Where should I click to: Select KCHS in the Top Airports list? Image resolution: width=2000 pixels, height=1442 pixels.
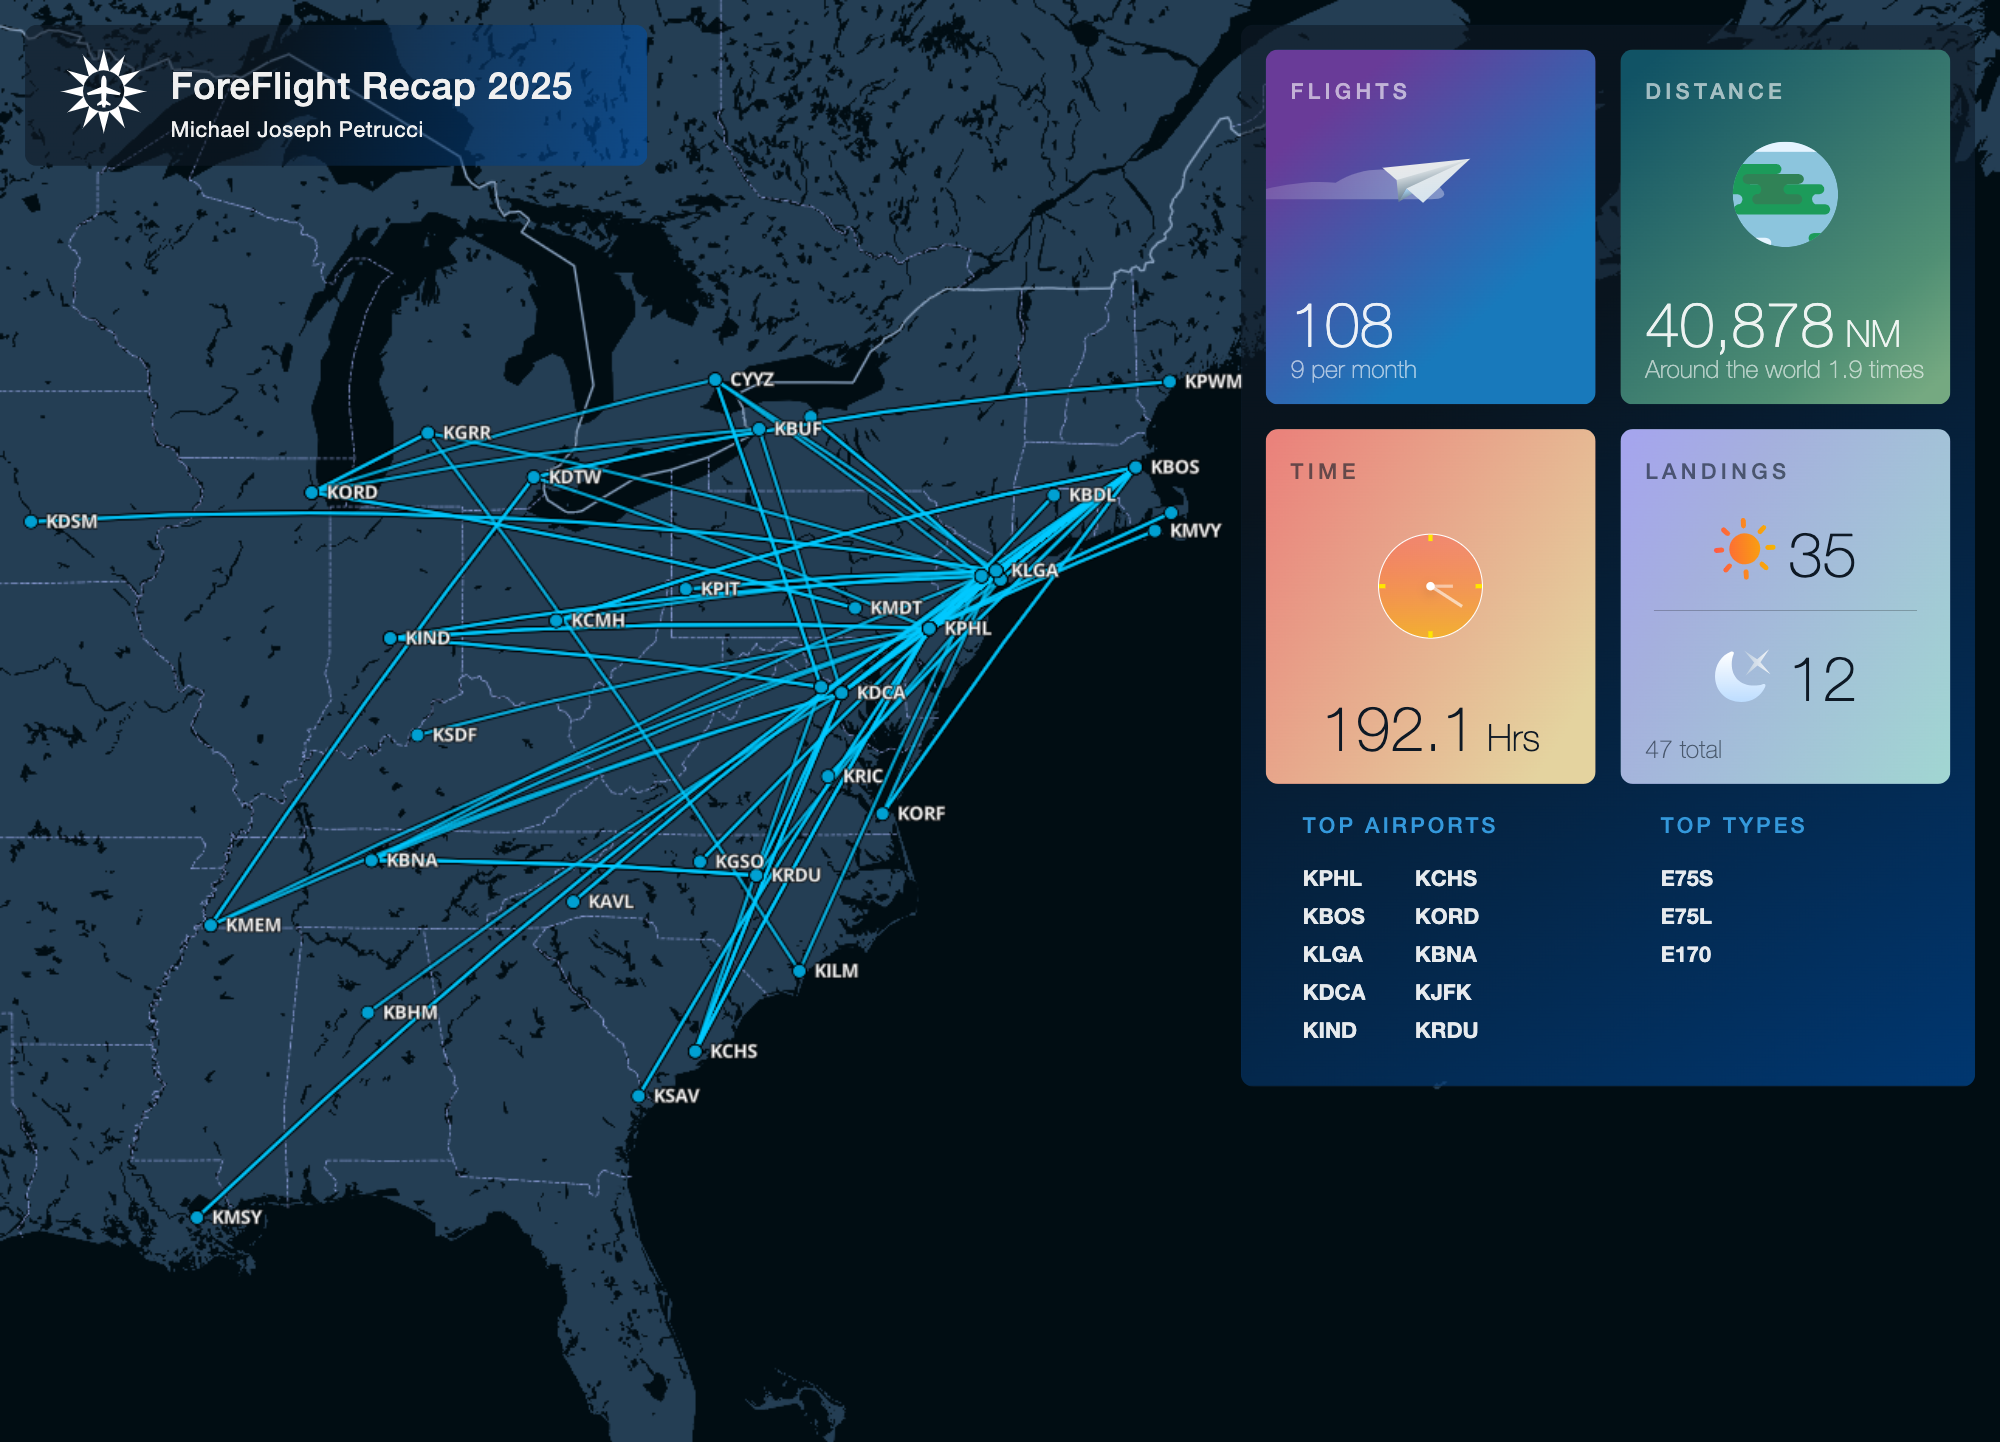tap(1445, 878)
